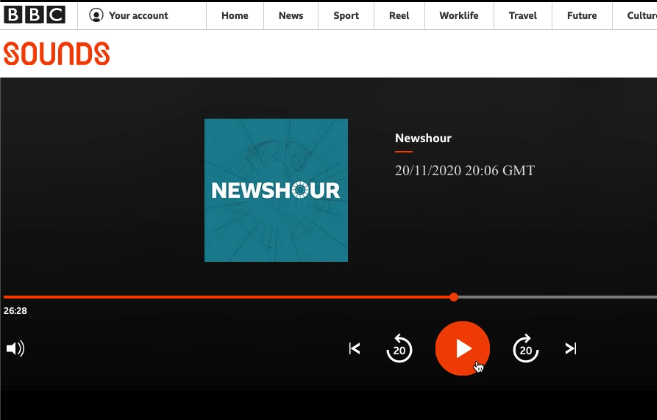The image size is (657, 420).
Task: Skip forward 20 seconds
Action: point(525,348)
